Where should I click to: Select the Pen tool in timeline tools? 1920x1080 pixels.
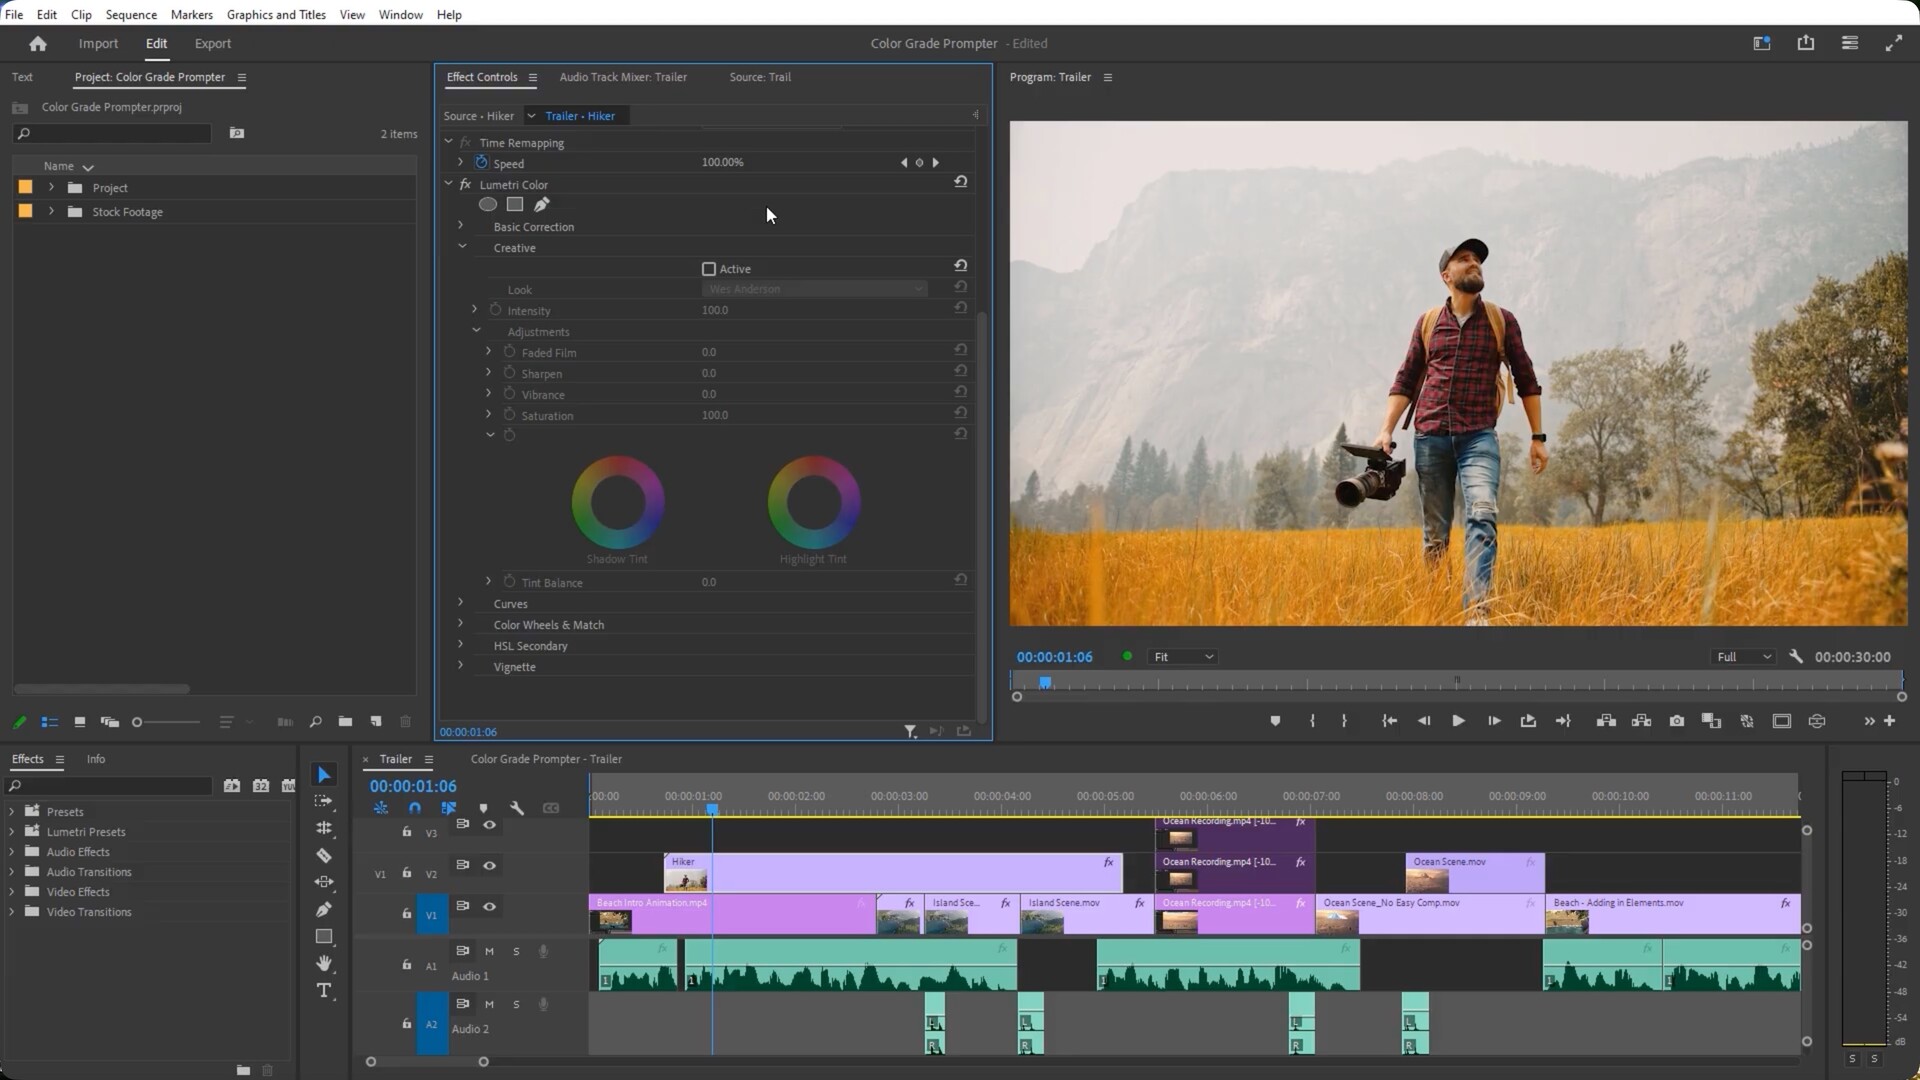tap(324, 910)
